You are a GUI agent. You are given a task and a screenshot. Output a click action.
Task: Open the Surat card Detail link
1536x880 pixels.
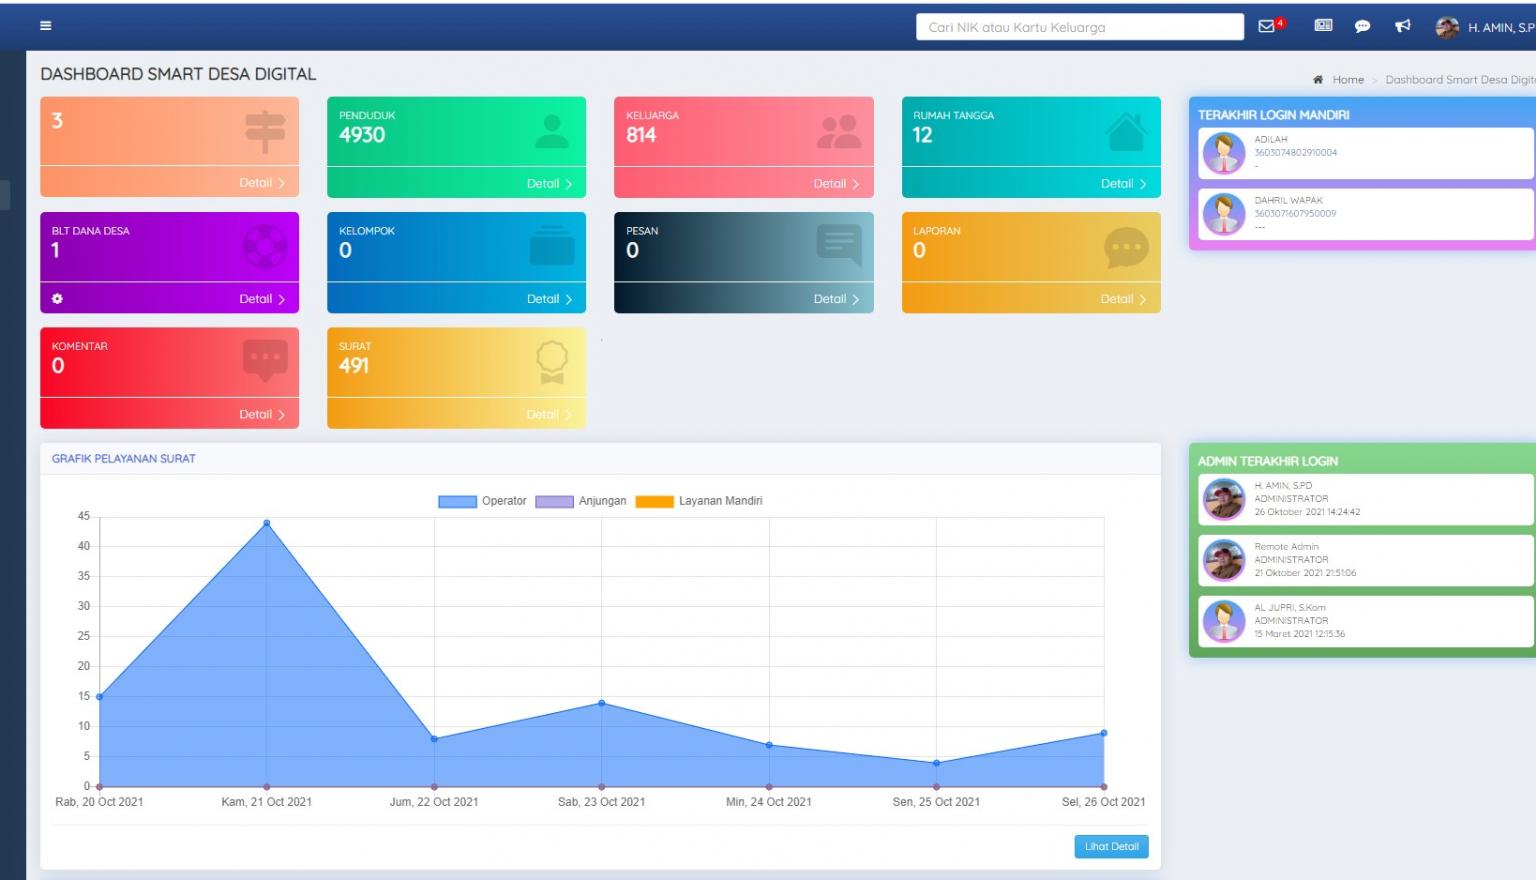point(549,415)
